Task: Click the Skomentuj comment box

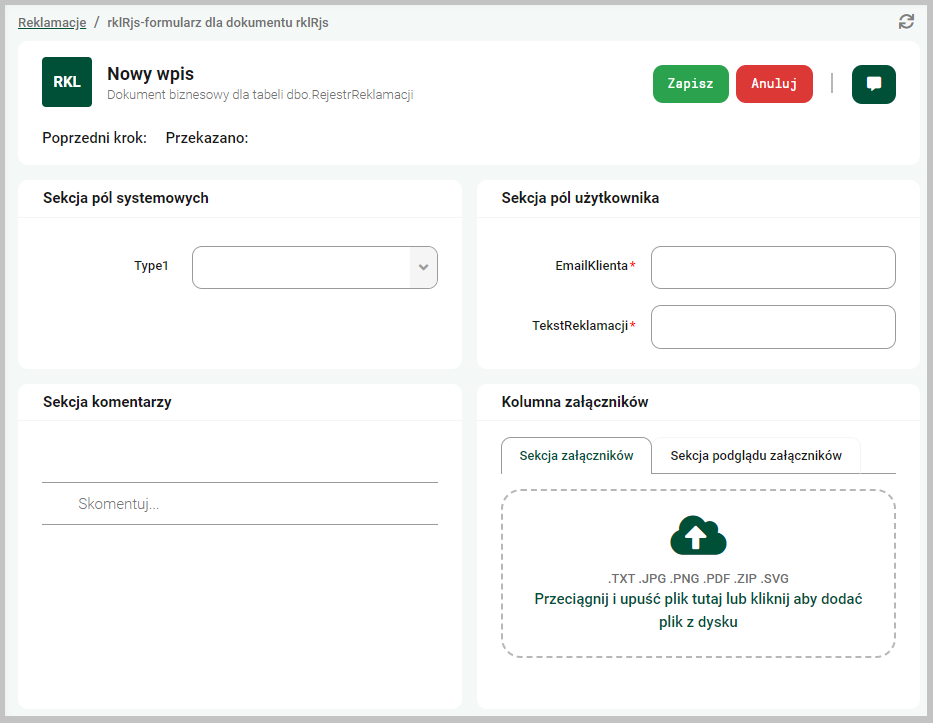Action: point(240,504)
